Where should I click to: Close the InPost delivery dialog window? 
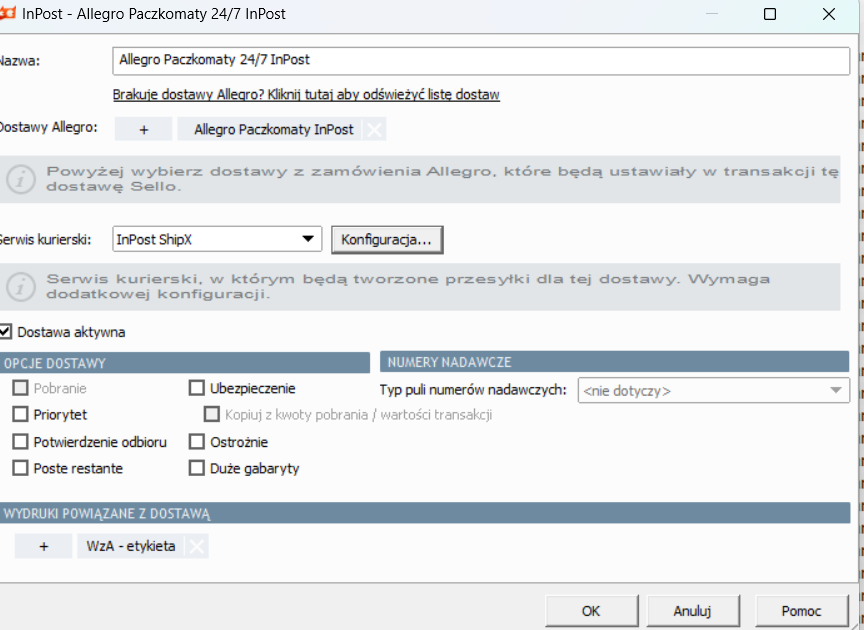(x=829, y=14)
